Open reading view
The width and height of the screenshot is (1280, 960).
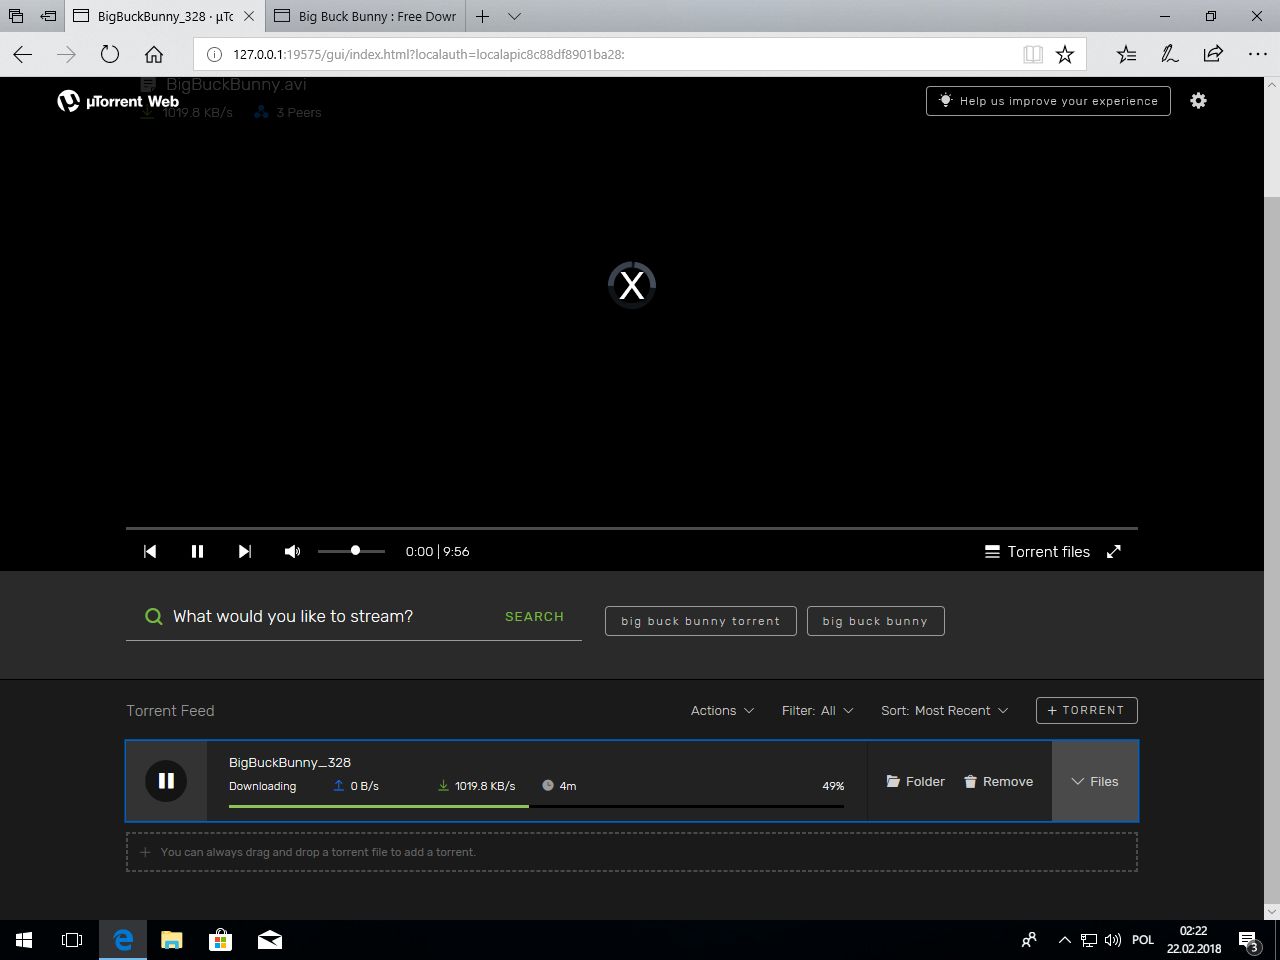(x=1033, y=54)
